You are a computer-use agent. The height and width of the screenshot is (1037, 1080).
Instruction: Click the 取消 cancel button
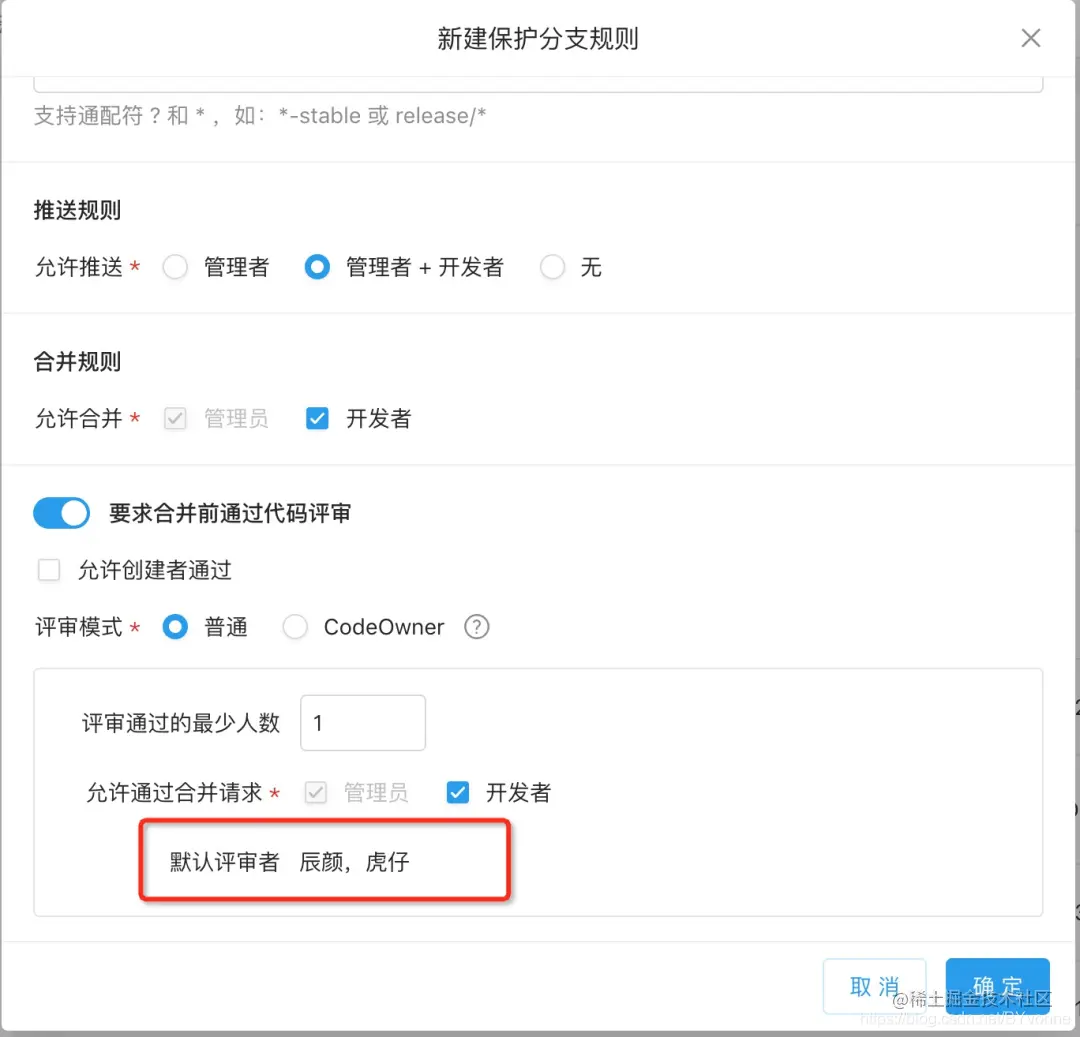(x=874, y=985)
